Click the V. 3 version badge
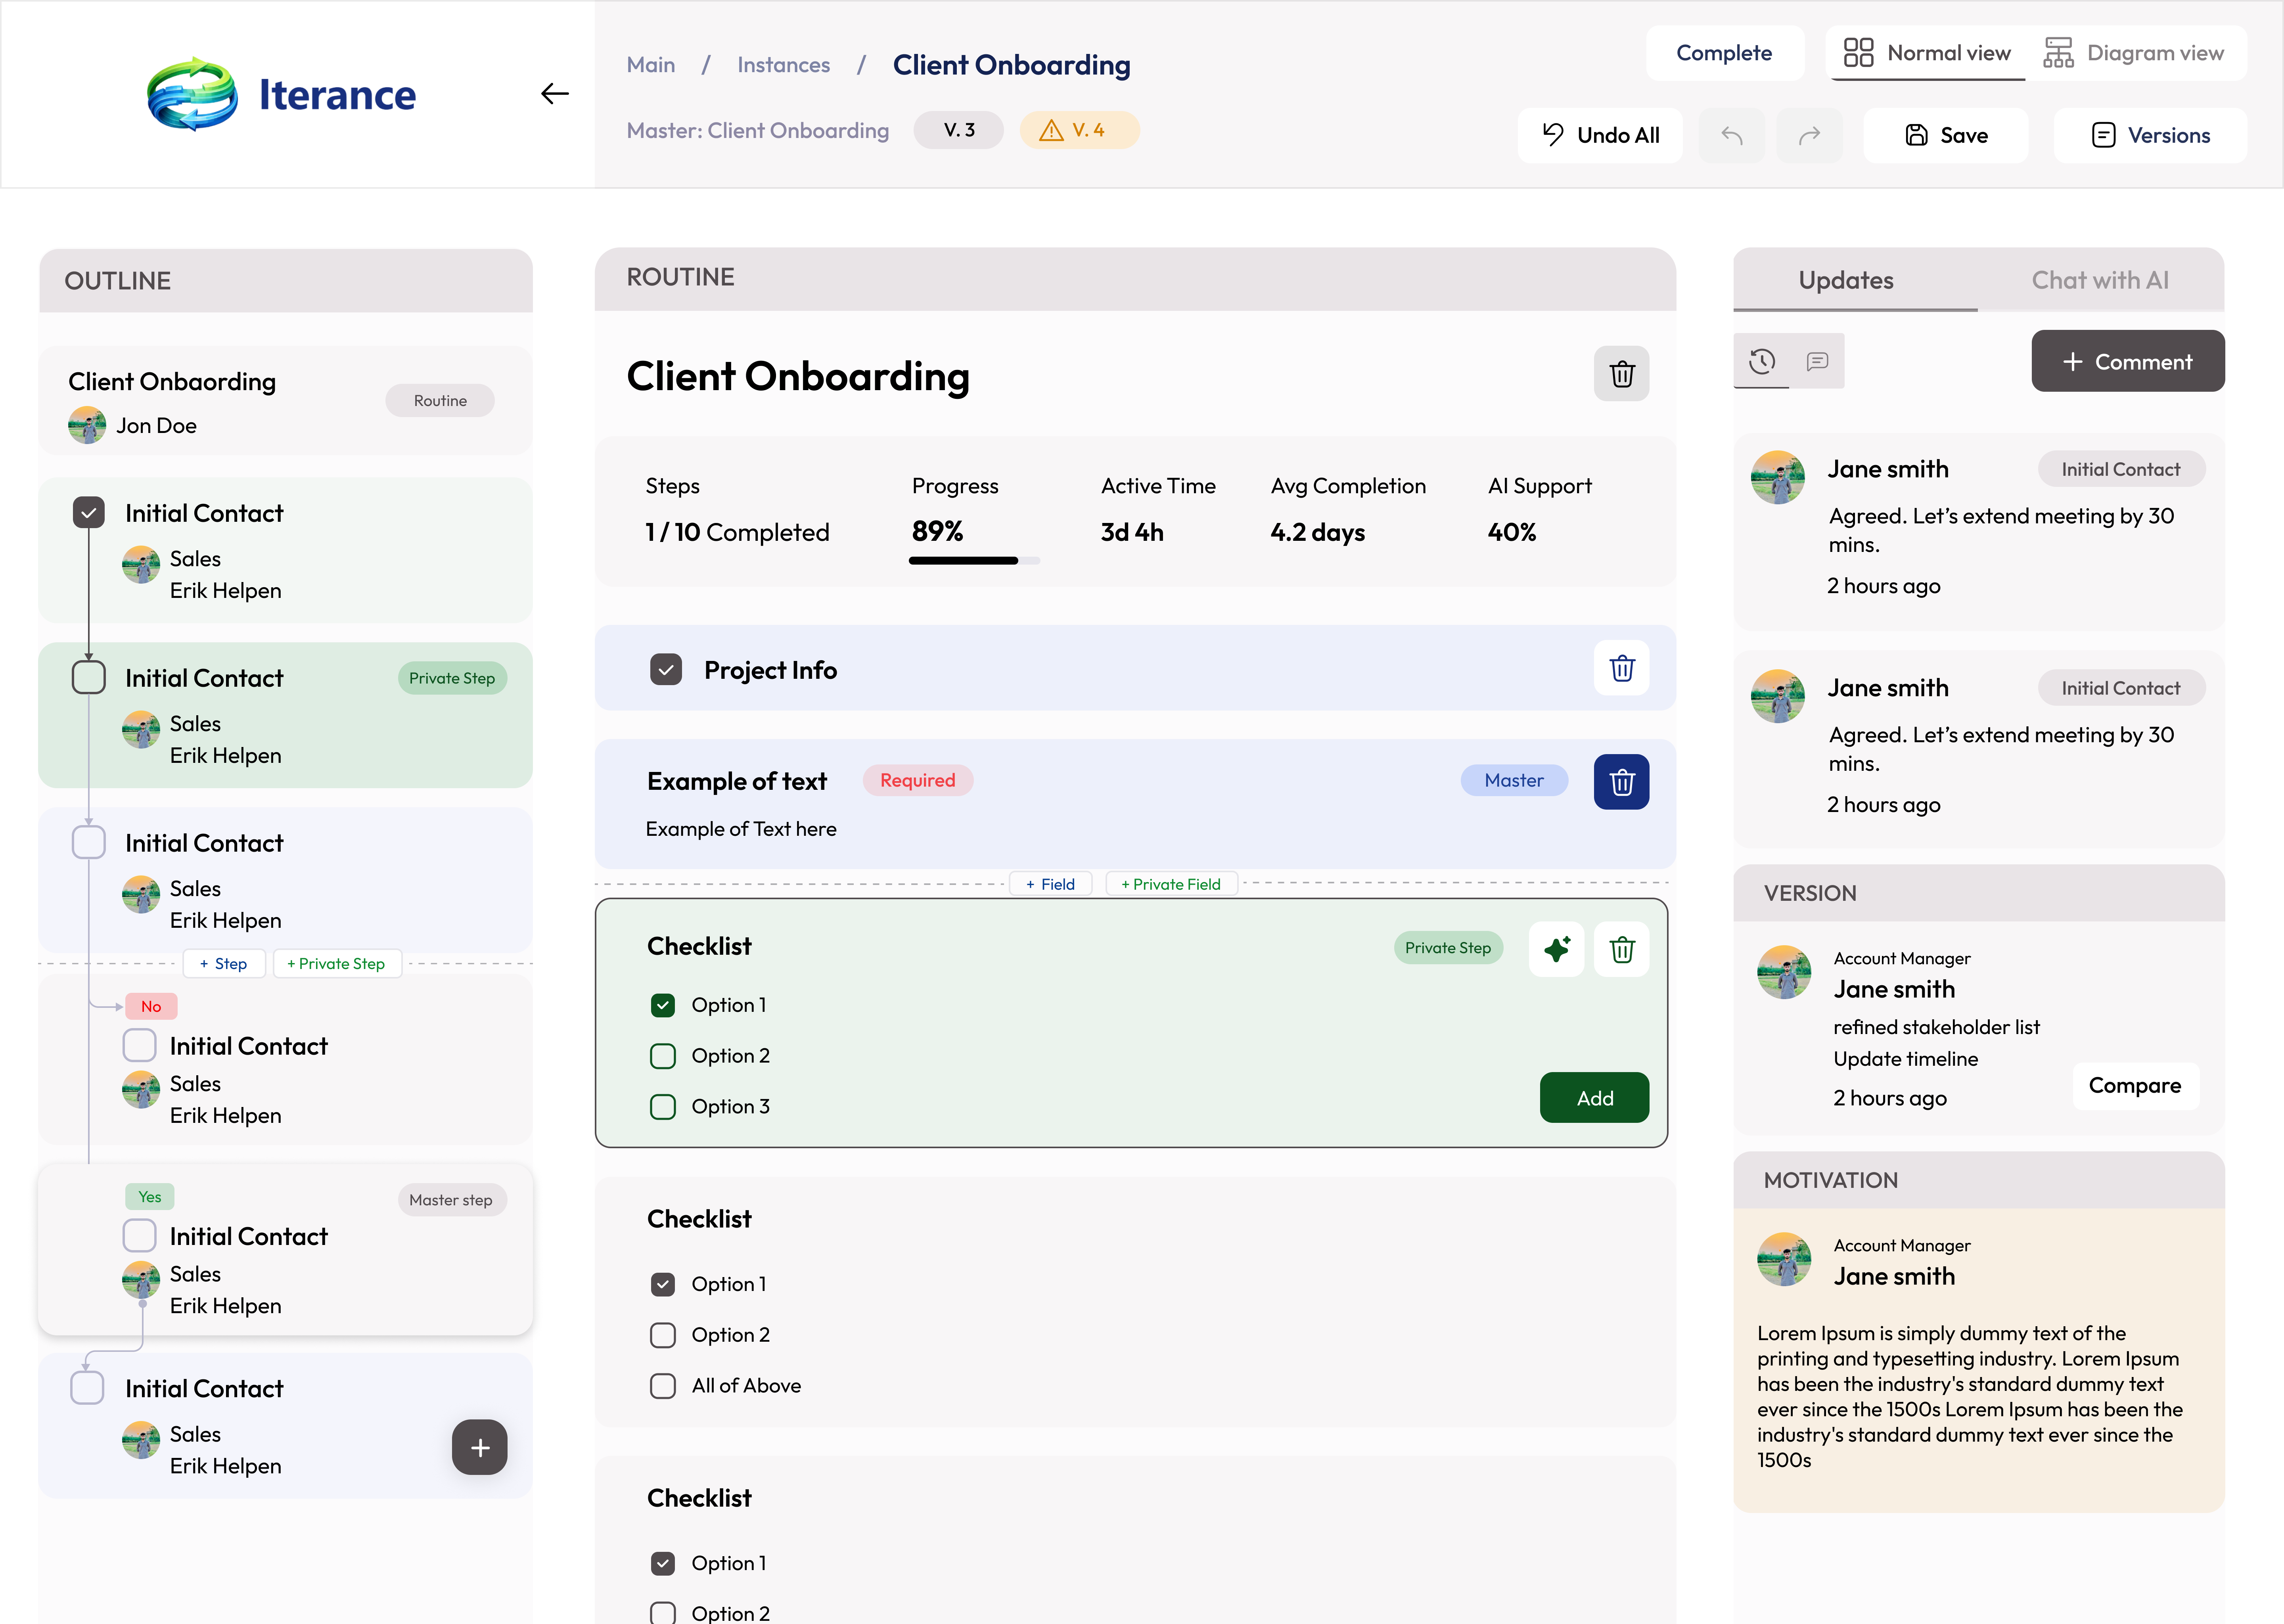The width and height of the screenshot is (2284, 1624). click(958, 130)
